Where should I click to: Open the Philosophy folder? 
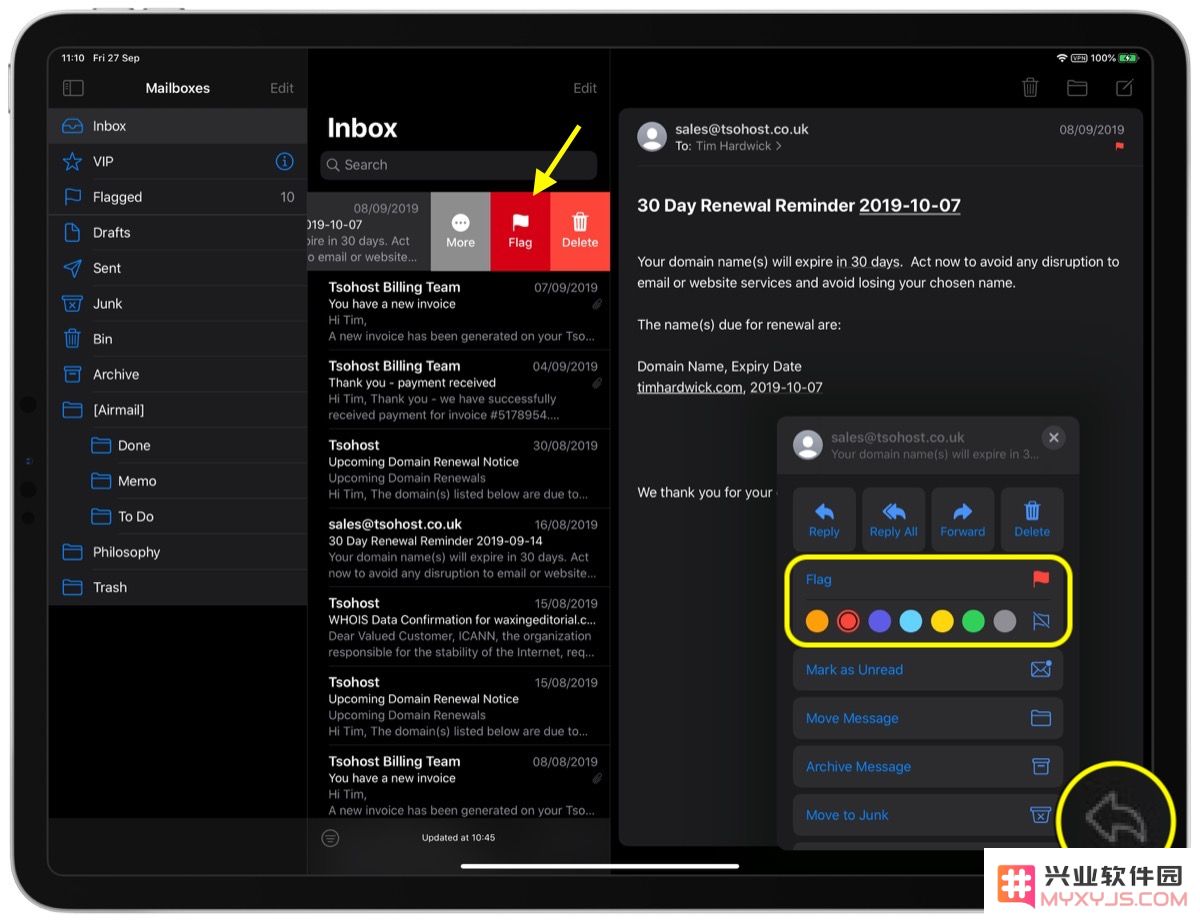tap(178, 552)
